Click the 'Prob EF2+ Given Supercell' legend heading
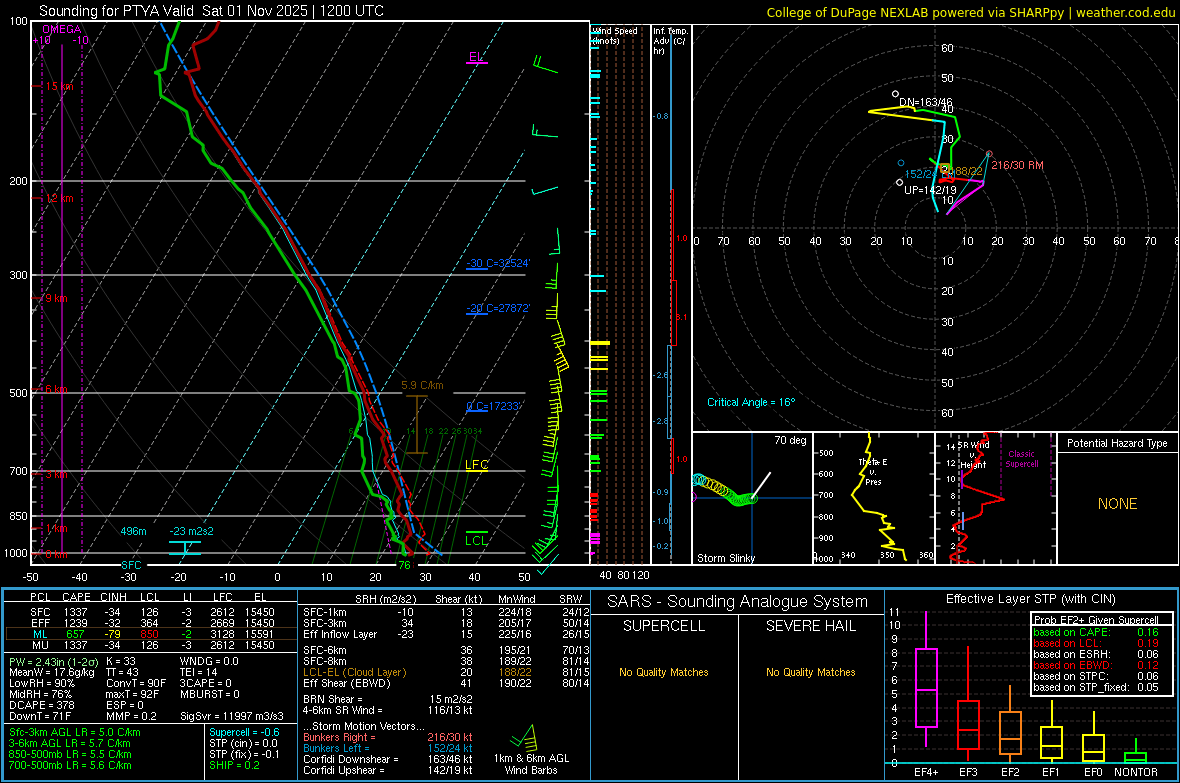This screenshot has width=1180, height=783. tap(1096, 620)
